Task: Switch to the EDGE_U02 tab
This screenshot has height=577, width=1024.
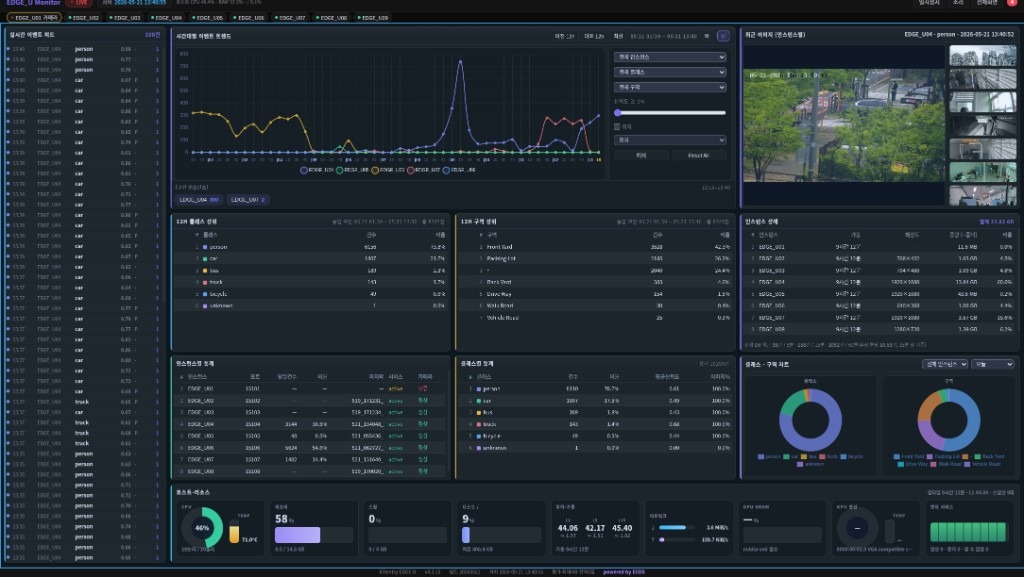Action: tap(84, 18)
